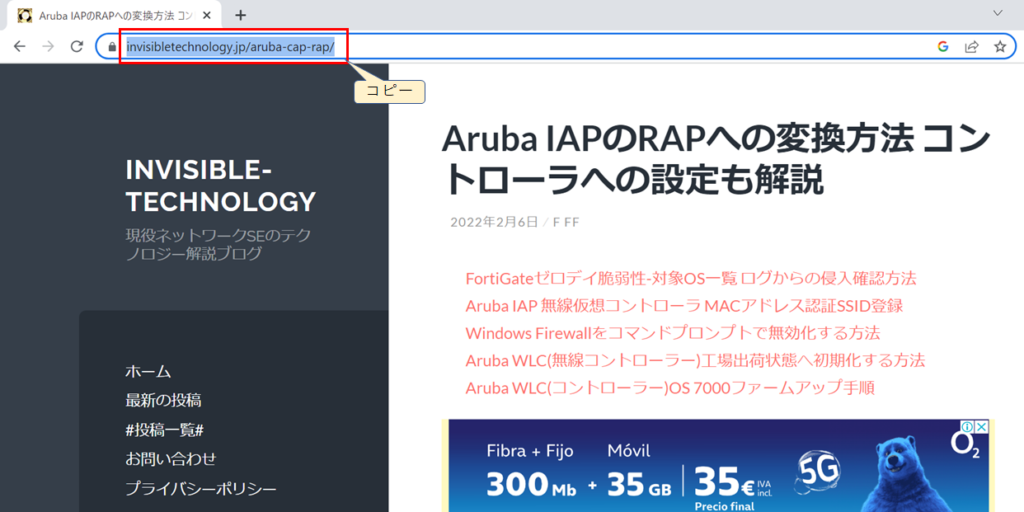Go to ホーム in sidebar menu

coord(148,372)
